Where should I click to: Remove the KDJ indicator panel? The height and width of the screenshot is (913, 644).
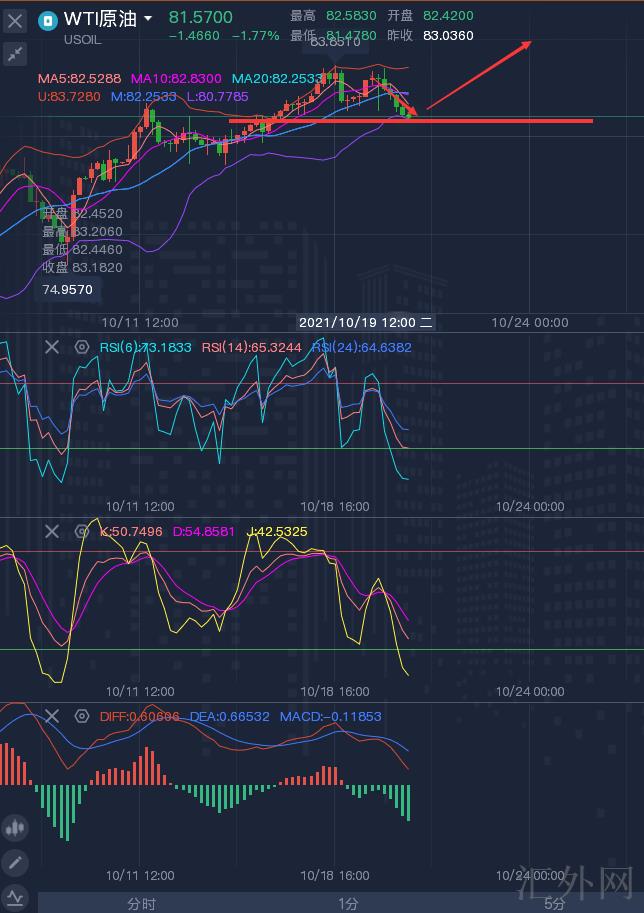[52, 532]
